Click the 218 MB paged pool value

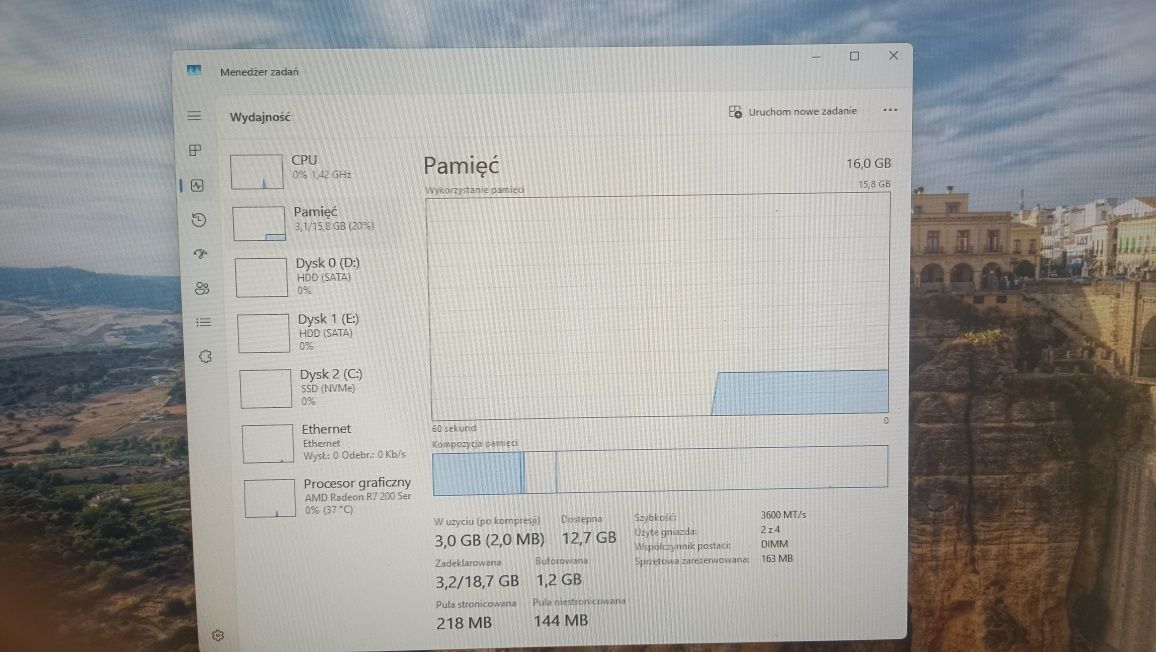(464, 623)
